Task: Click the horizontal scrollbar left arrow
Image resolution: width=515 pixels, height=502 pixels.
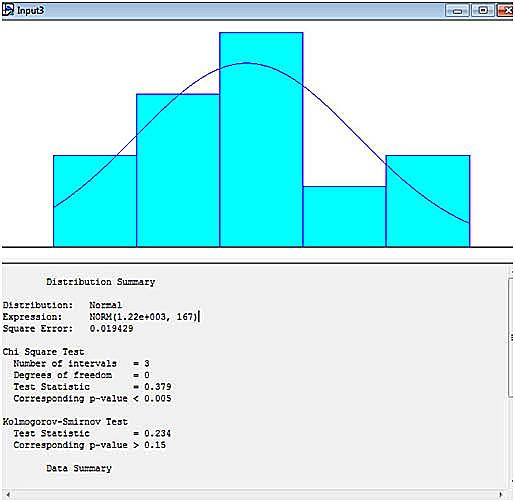Action: coord(8,495)
